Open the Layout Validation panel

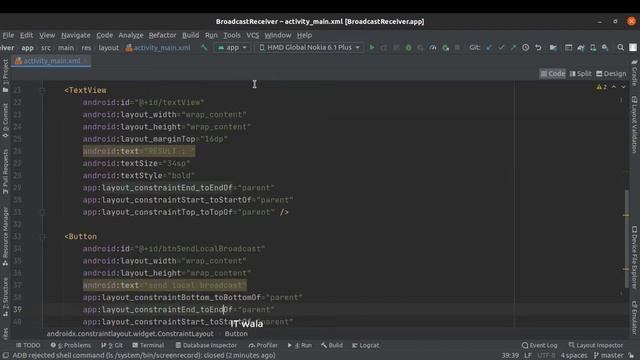[634, 125]
